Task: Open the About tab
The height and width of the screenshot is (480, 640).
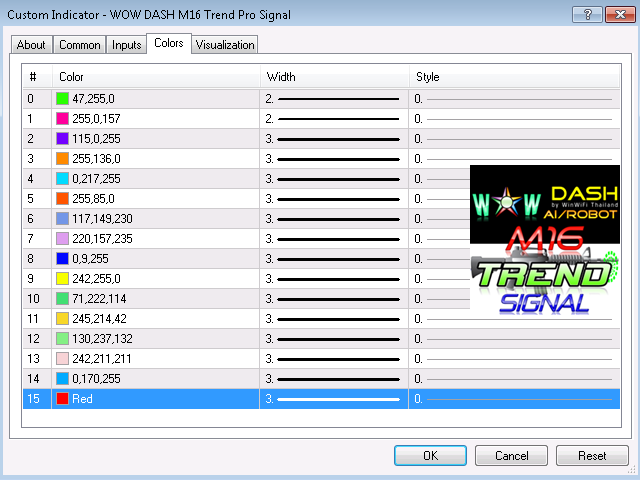Action: tap(31, 44)
